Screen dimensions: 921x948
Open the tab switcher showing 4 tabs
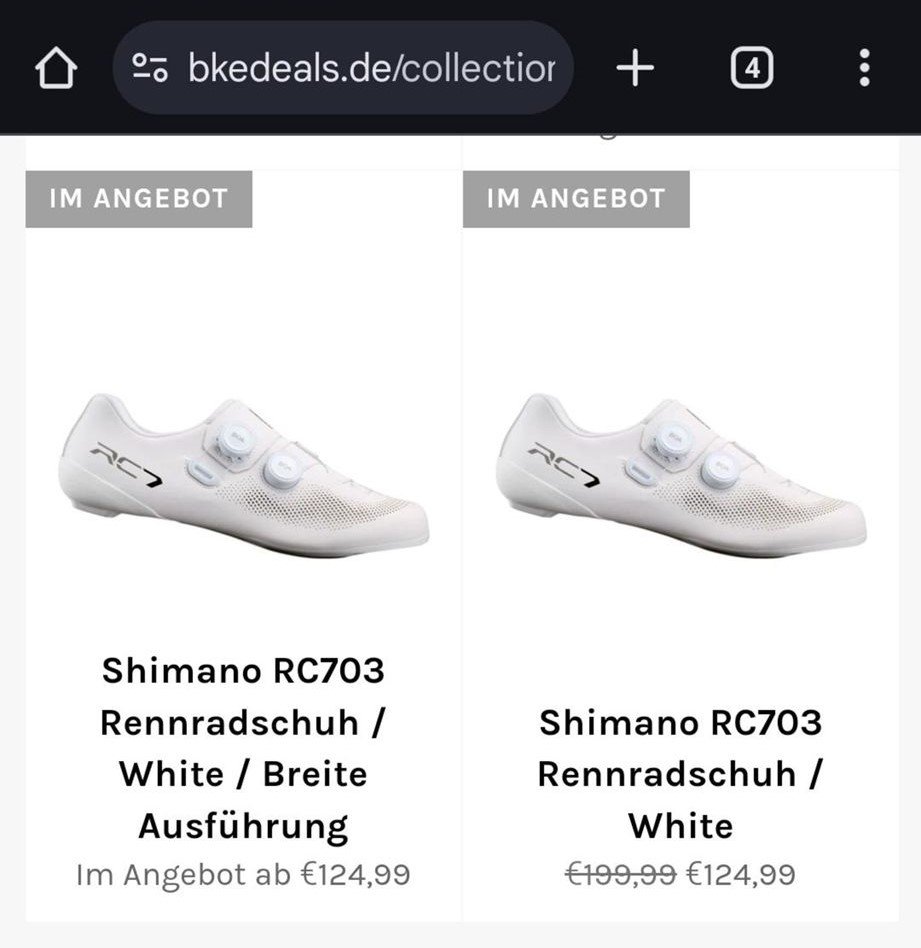752,68
